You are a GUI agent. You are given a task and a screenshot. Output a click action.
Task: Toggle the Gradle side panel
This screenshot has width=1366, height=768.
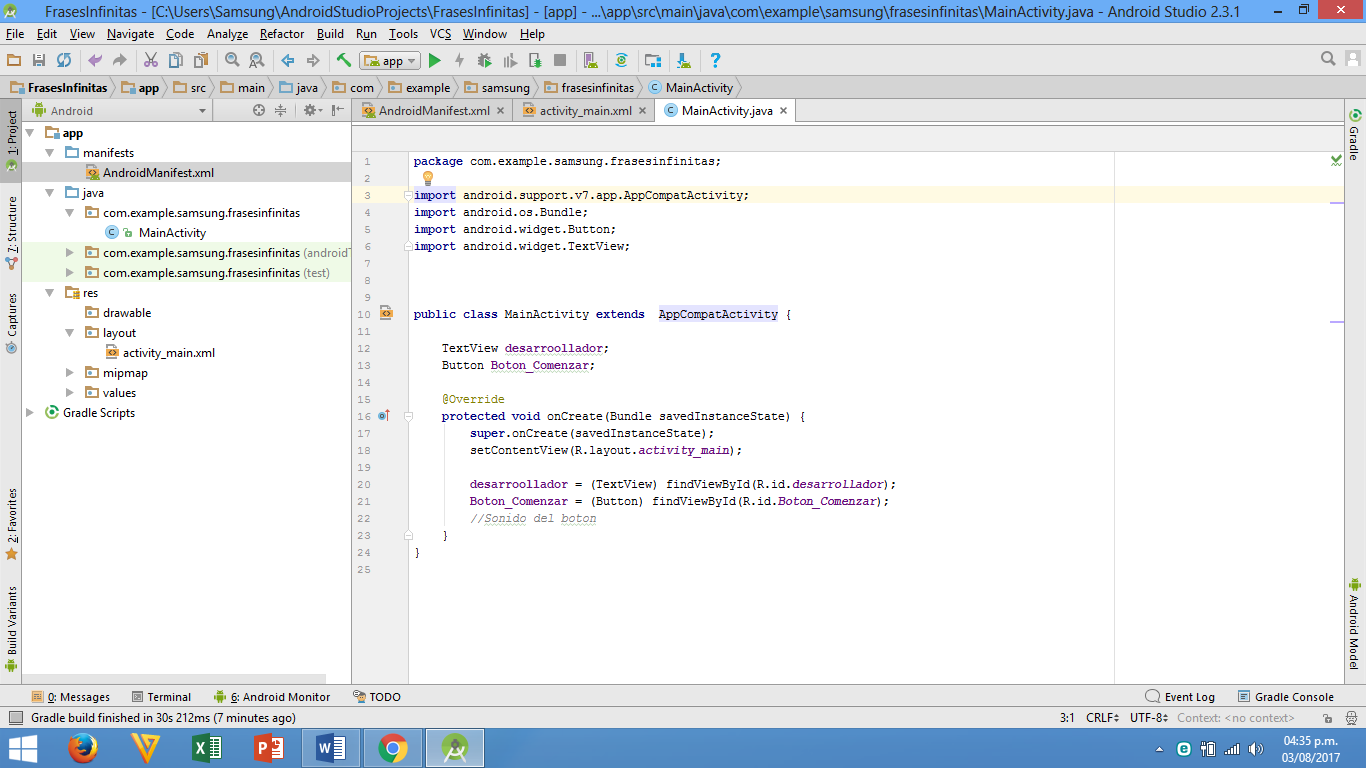1355,134
